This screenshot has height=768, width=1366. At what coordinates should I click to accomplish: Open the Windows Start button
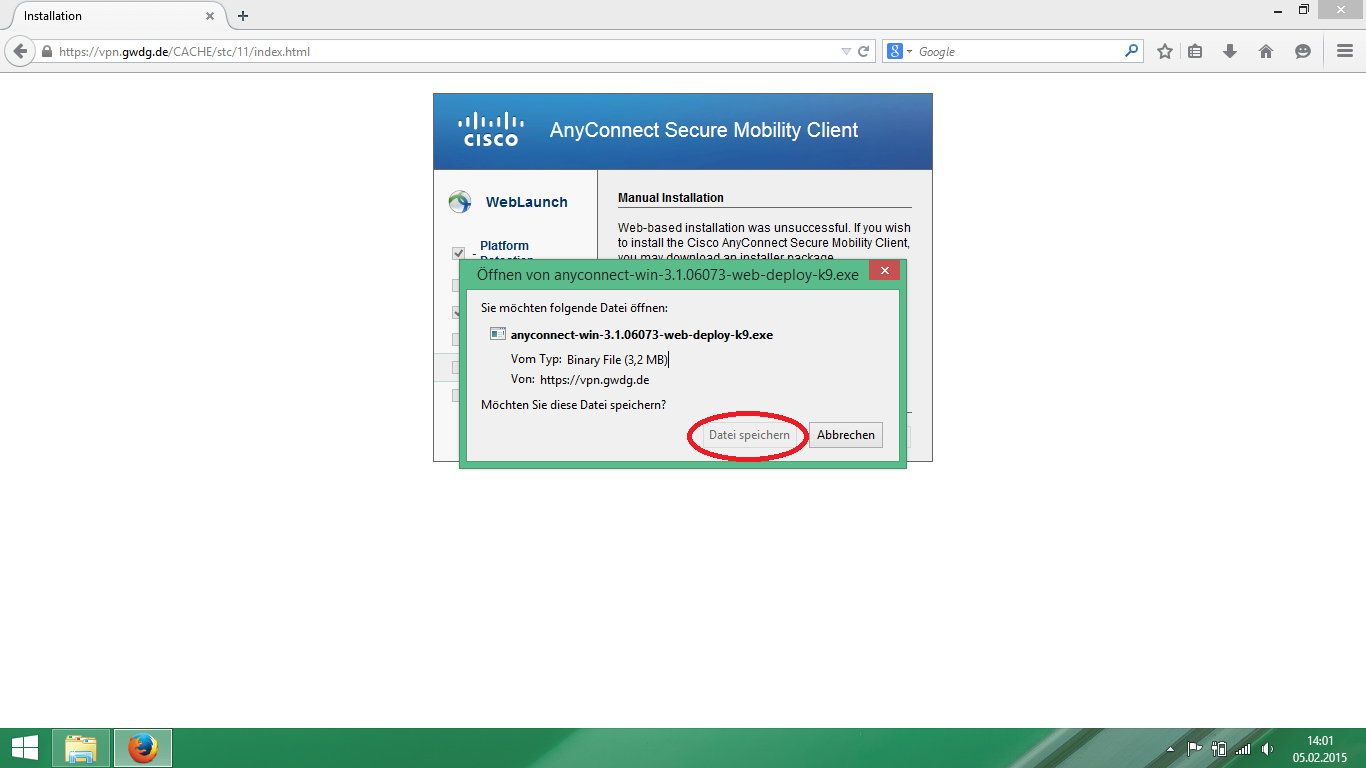coord(25,748)
